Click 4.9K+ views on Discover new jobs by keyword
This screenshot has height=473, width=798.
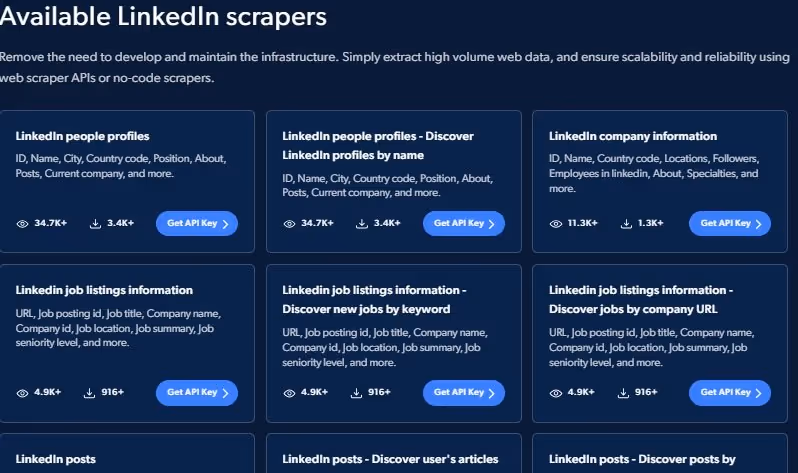[314, 392]
